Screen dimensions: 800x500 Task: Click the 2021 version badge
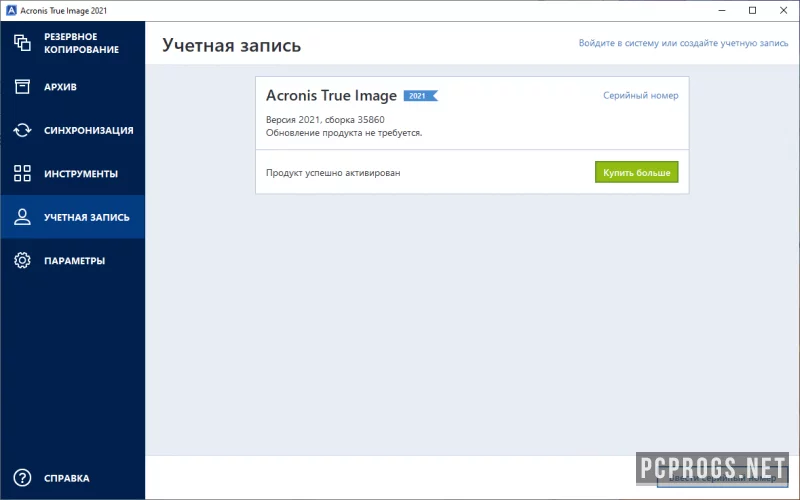420,95
